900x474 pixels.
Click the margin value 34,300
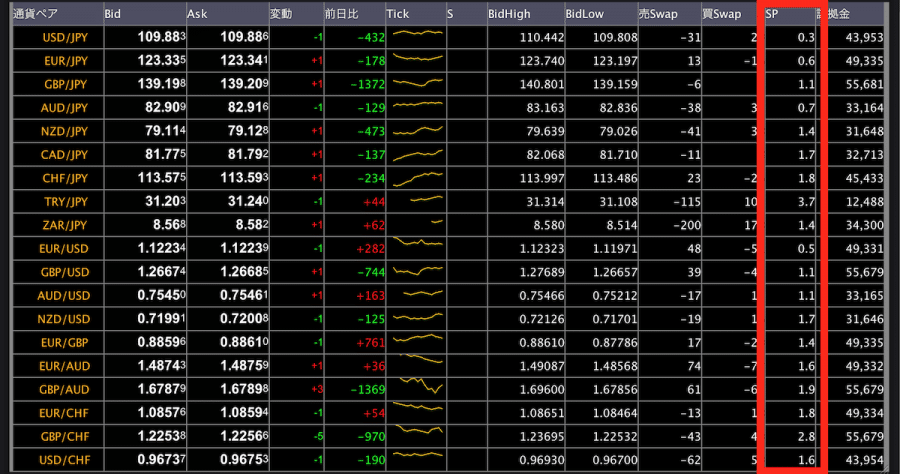(864, 226)
